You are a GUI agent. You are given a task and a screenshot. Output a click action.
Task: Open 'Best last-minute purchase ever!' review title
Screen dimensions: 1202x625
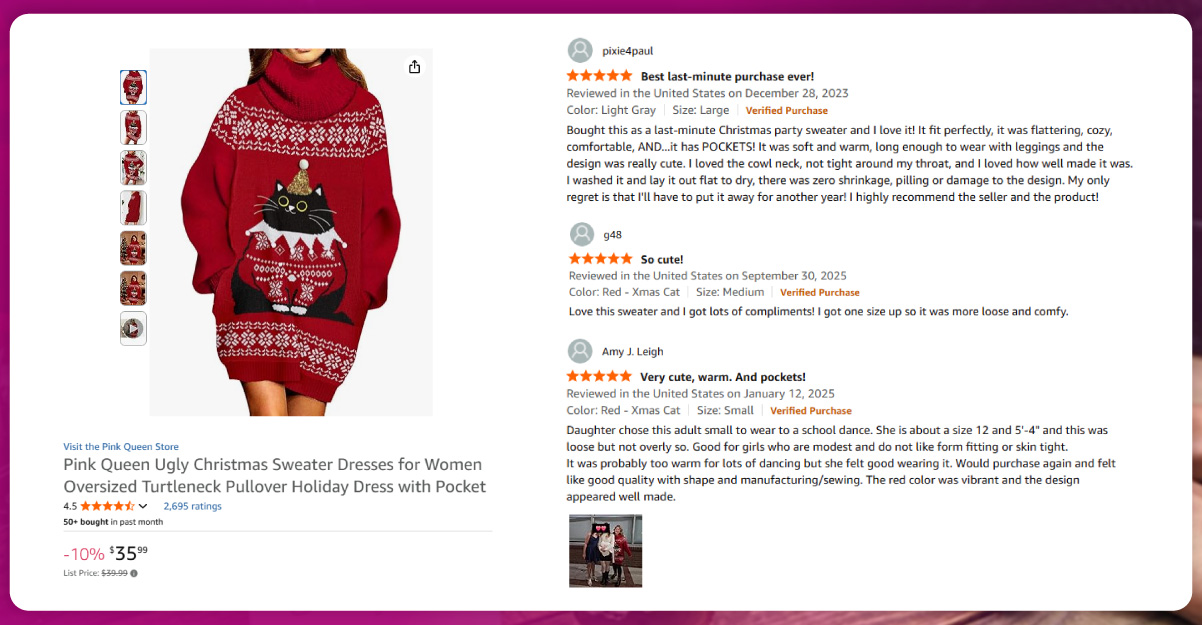pyautogui.click(x=727, y=76)
